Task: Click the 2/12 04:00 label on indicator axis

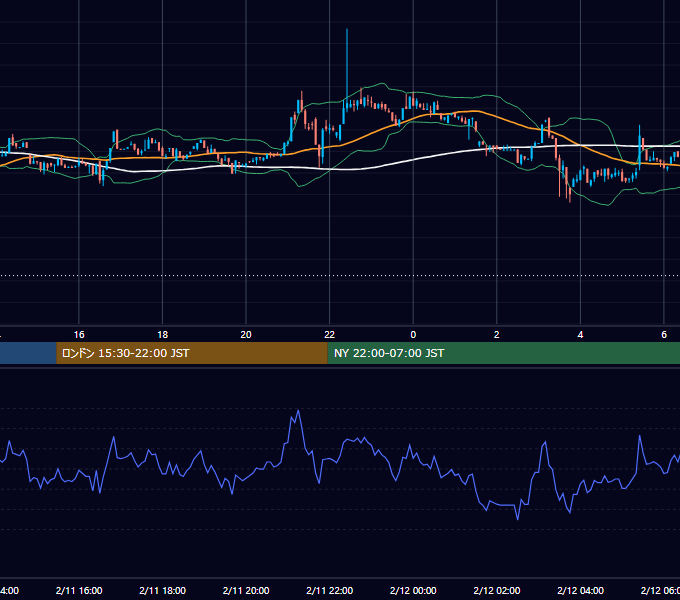Action: coord(580,590)
